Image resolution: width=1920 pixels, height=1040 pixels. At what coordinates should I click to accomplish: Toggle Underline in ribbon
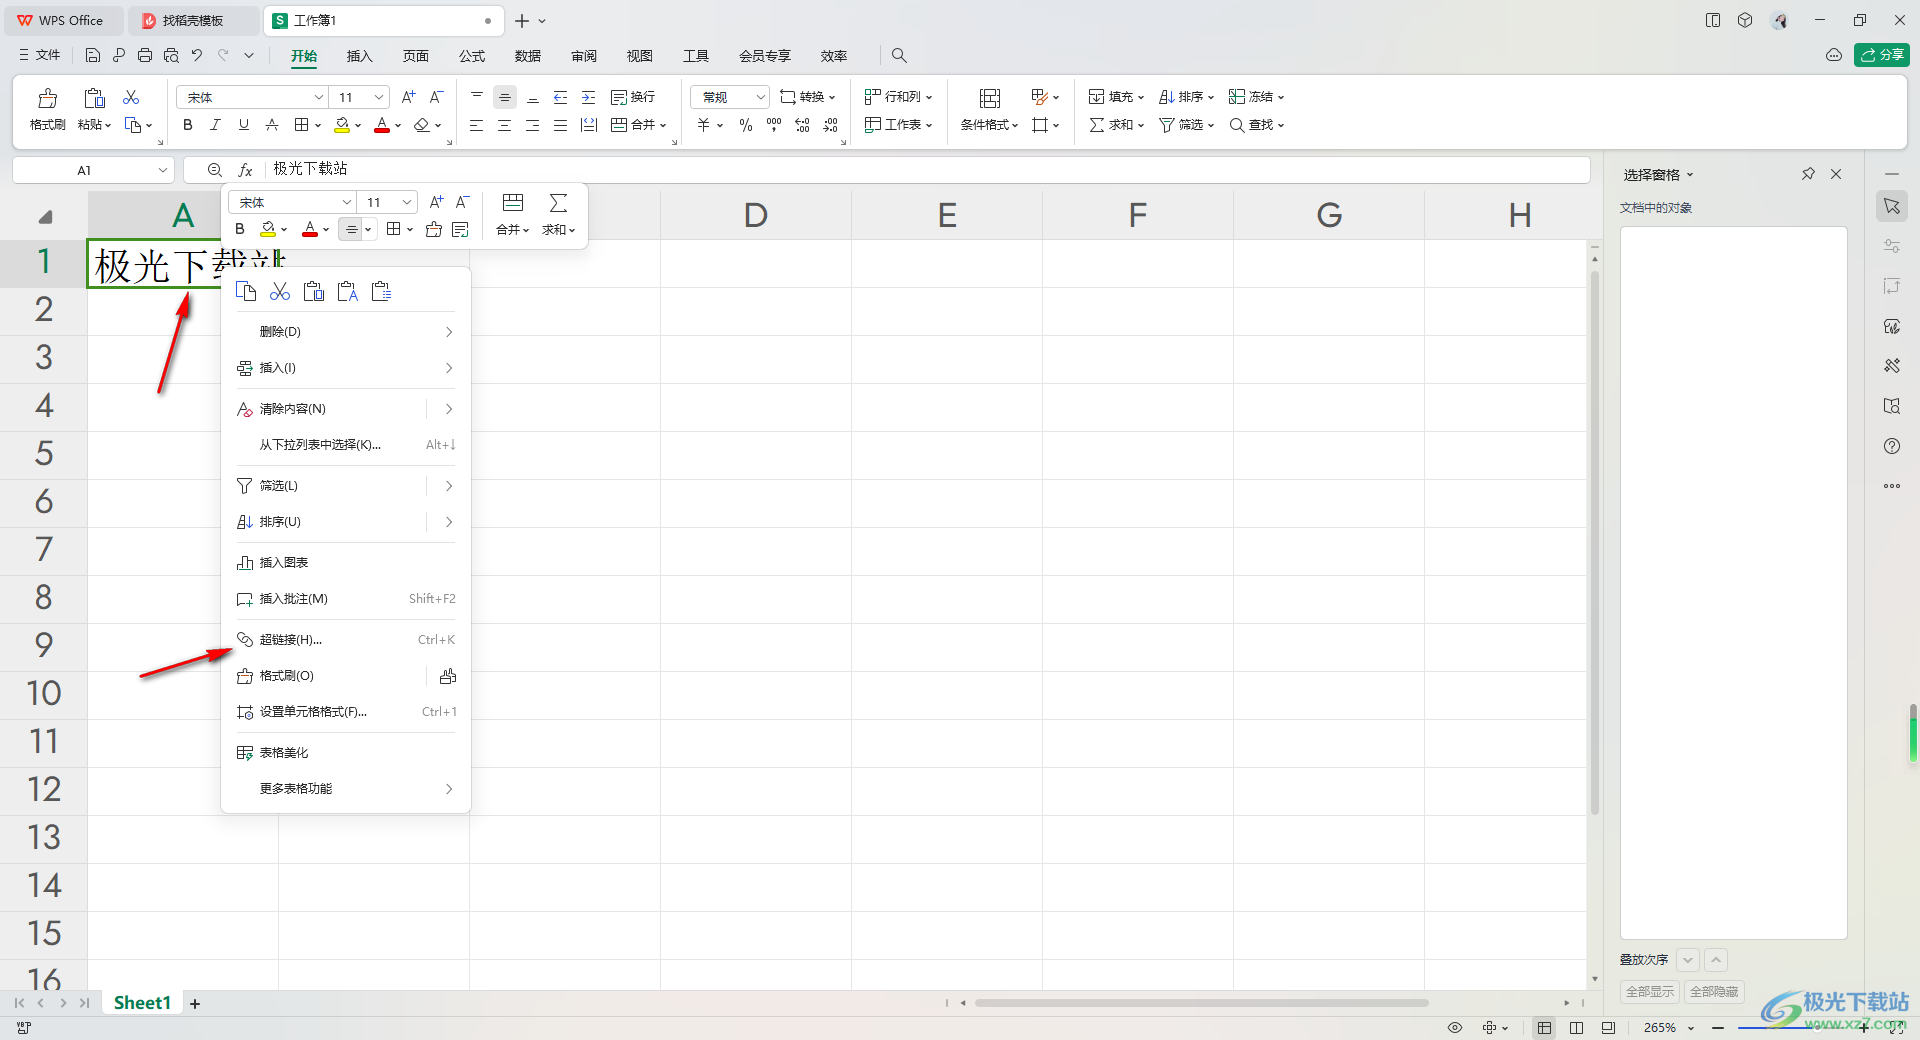coord(244,125)
